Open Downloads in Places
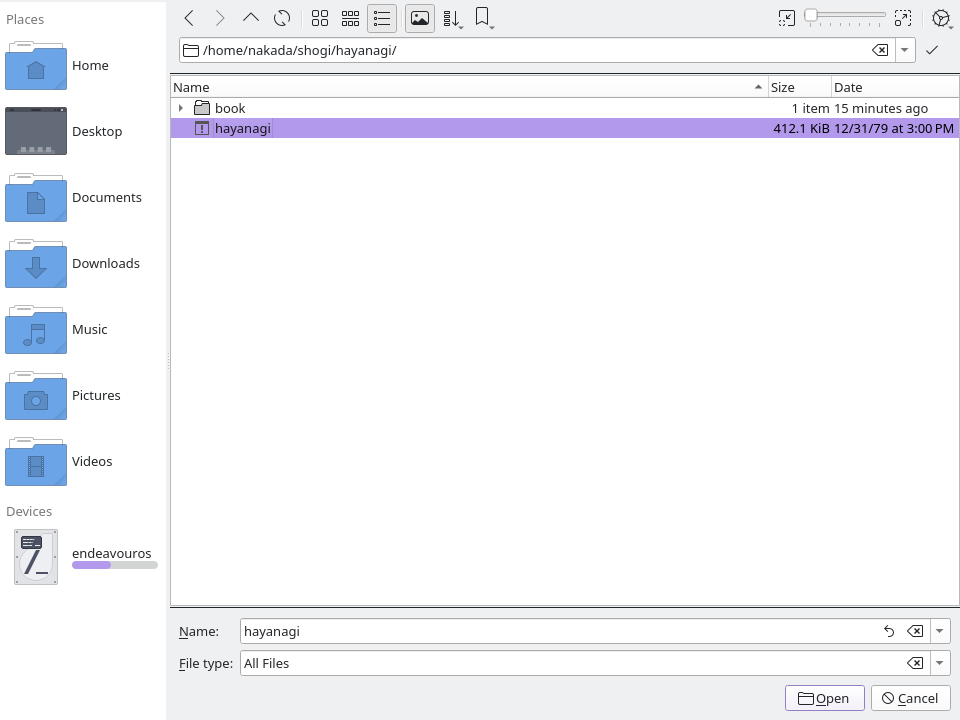This screenshot has height=720, width=960. coord(83,264)
